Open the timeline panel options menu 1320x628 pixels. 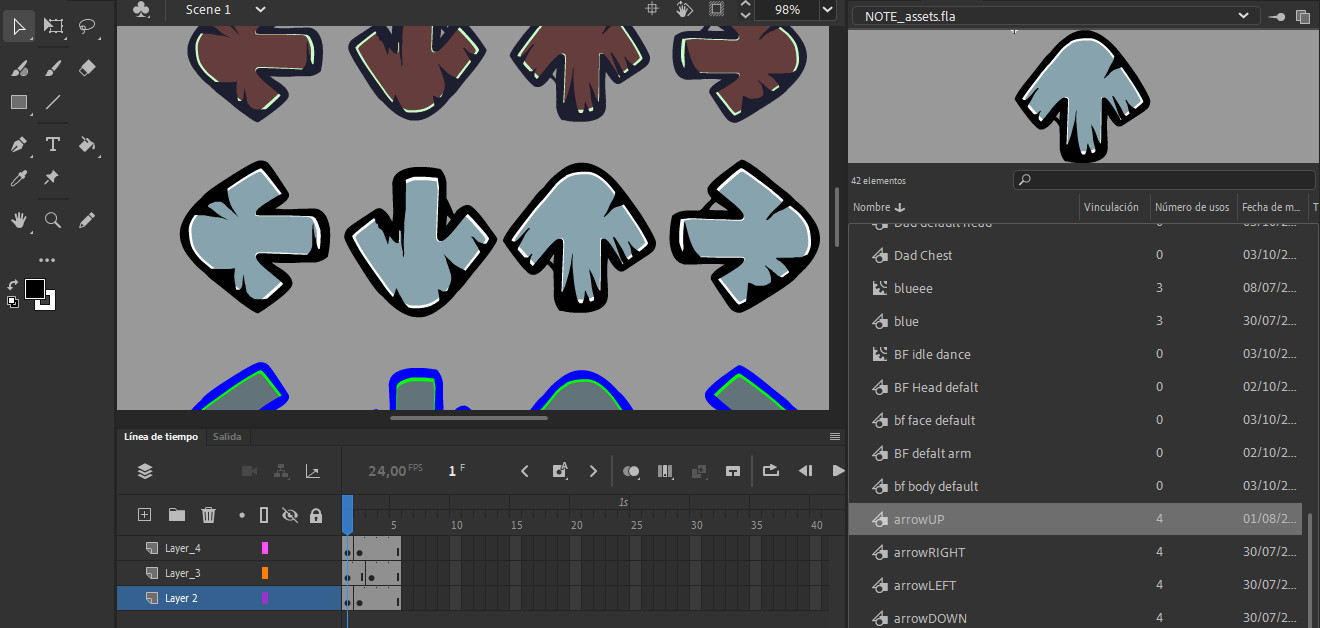(x=835, y=436)
